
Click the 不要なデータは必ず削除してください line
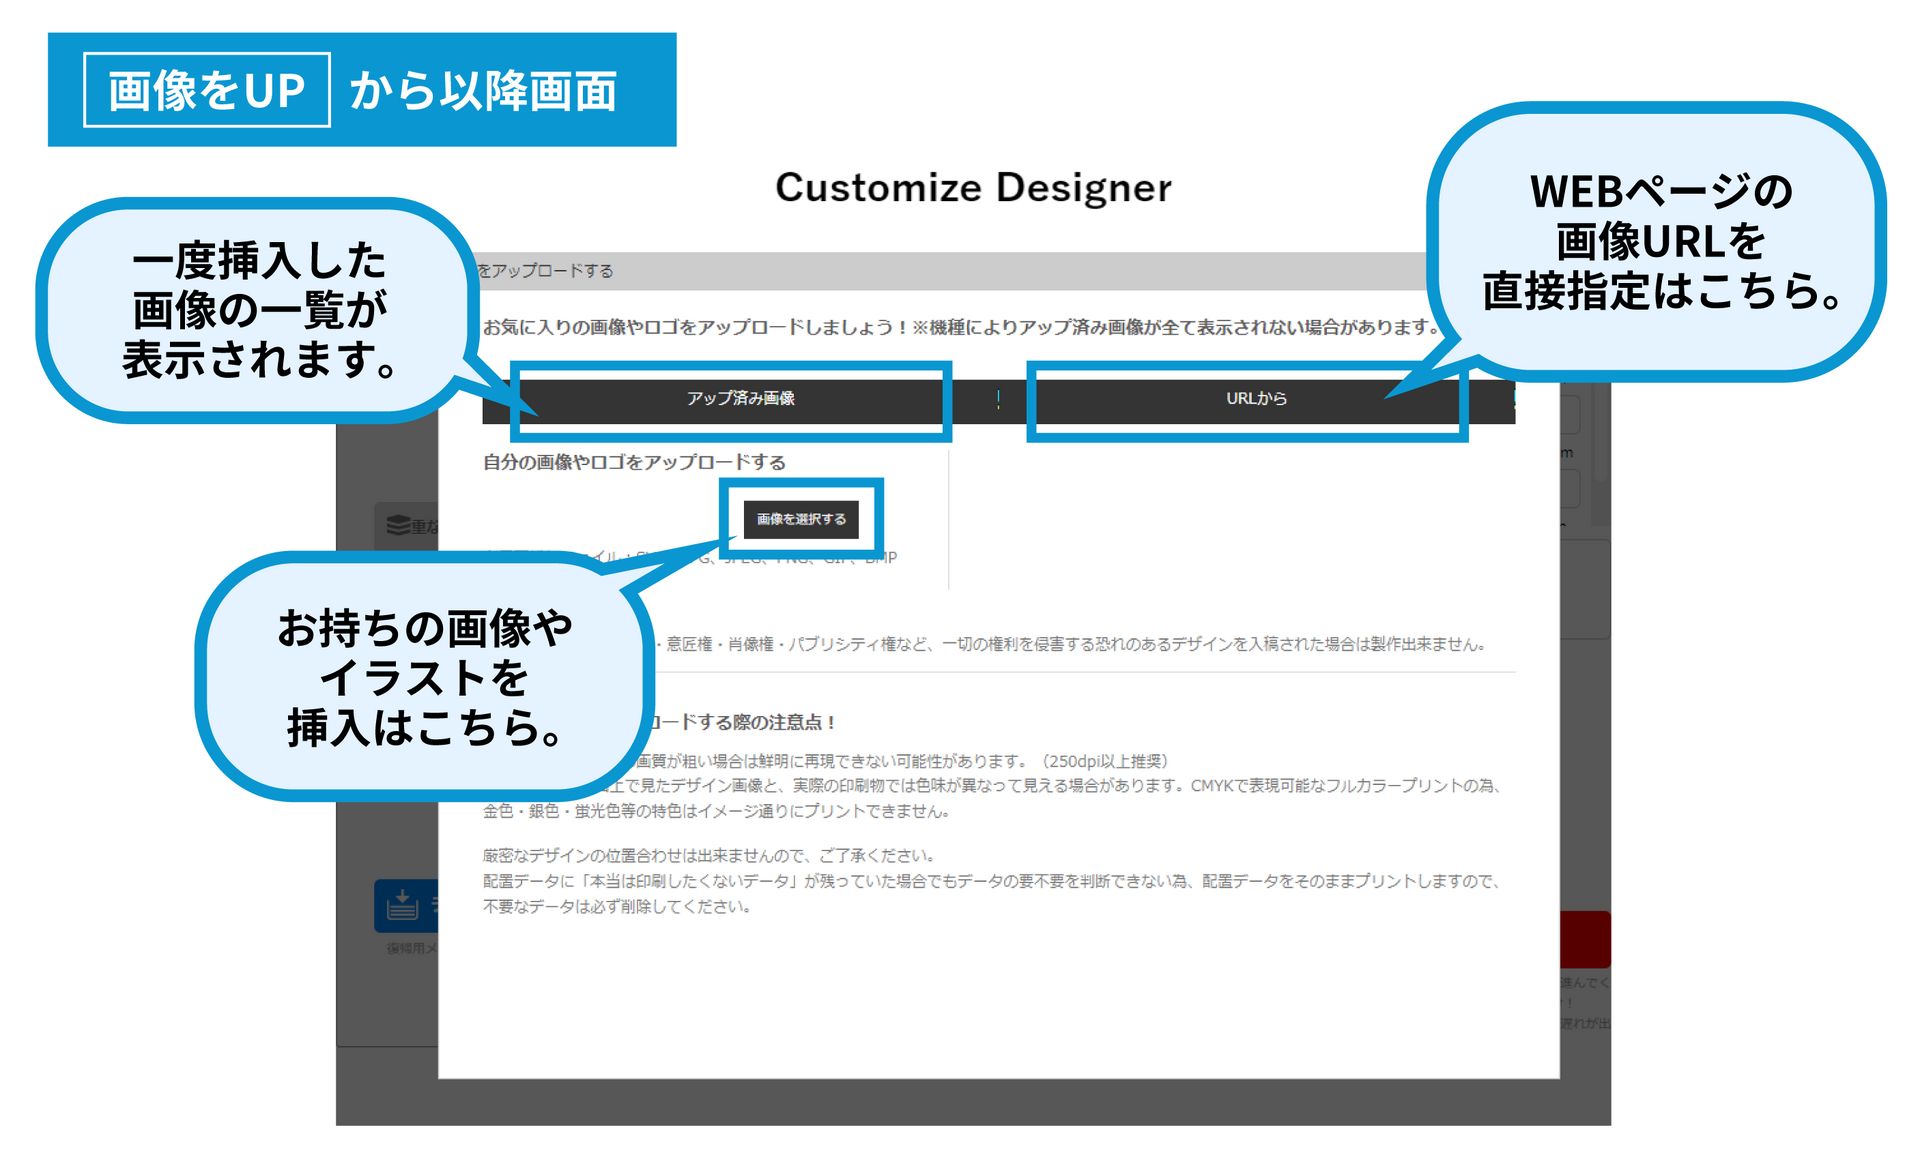pos(616,907)
